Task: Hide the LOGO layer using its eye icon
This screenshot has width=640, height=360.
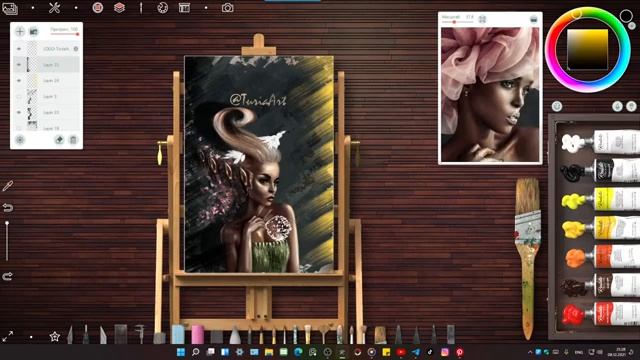Action: [19, 49]
